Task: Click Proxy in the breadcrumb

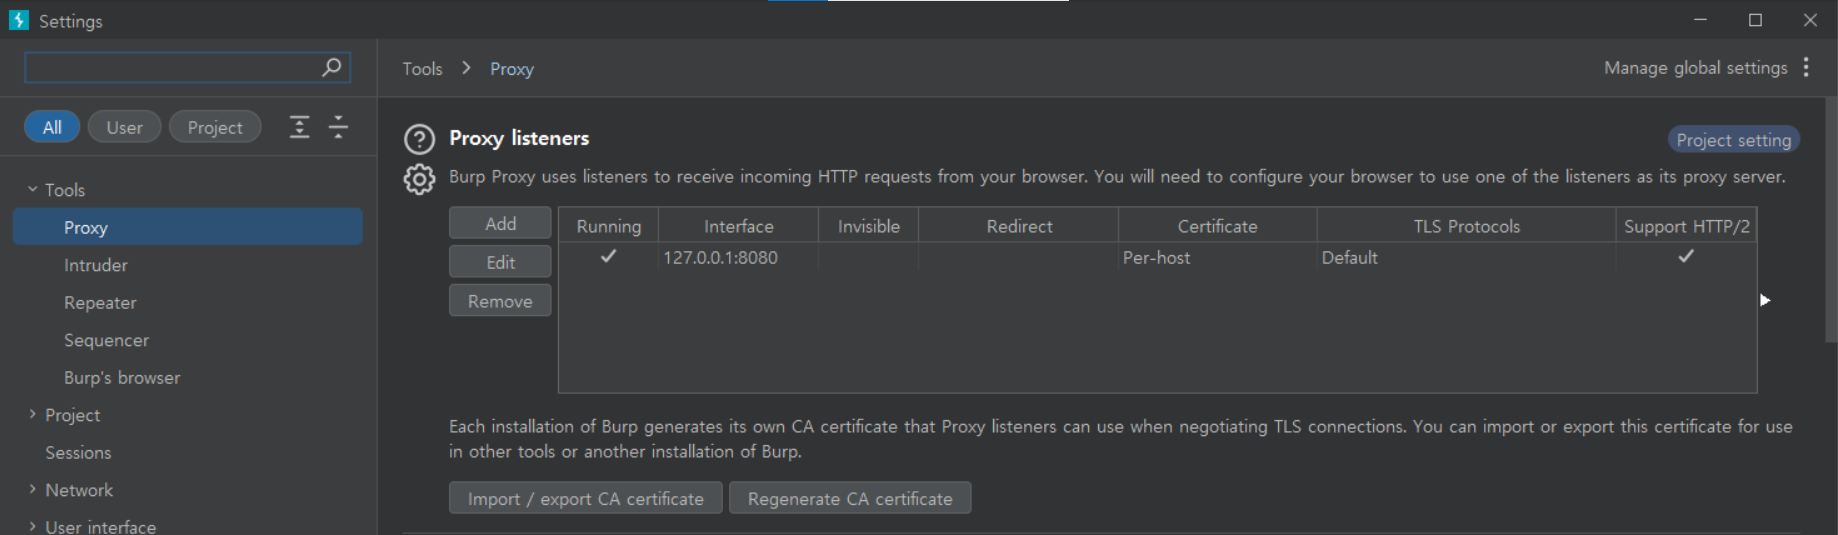Action: tap(512, 68)
